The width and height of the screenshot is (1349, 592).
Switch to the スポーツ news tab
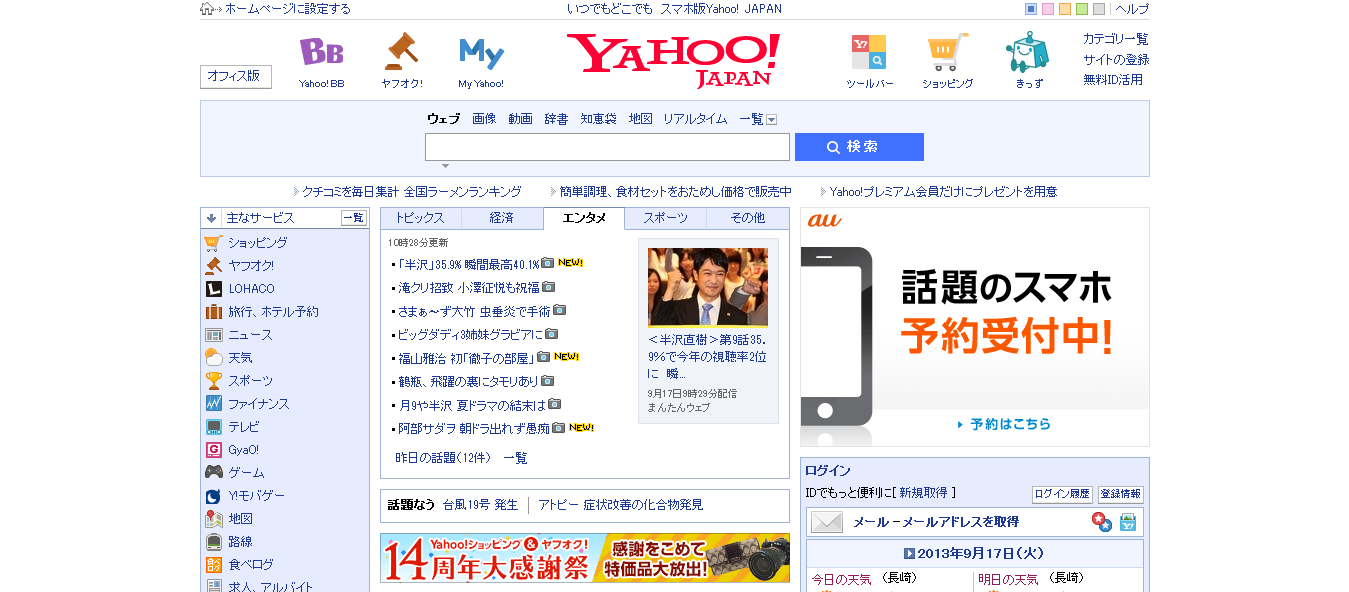coord(665,218)
